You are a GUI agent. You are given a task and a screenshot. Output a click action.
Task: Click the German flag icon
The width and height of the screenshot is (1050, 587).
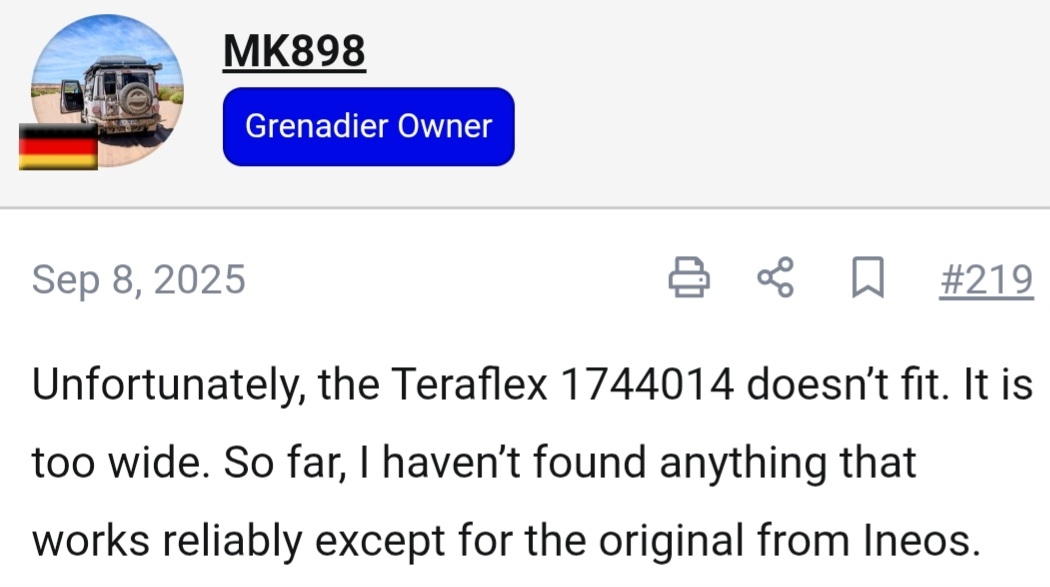point(58,148)
